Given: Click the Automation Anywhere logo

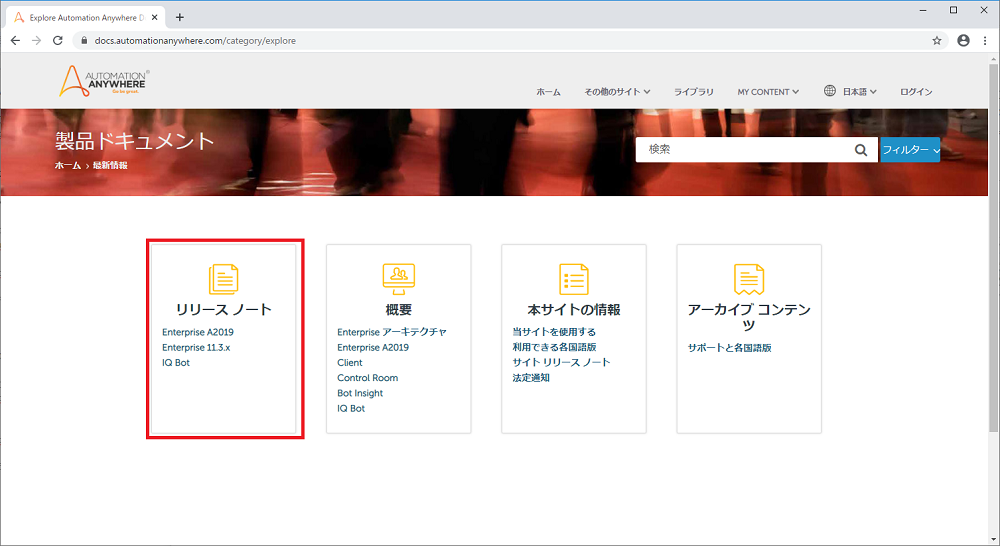Looking at the screenshot, I should (103, 81).
